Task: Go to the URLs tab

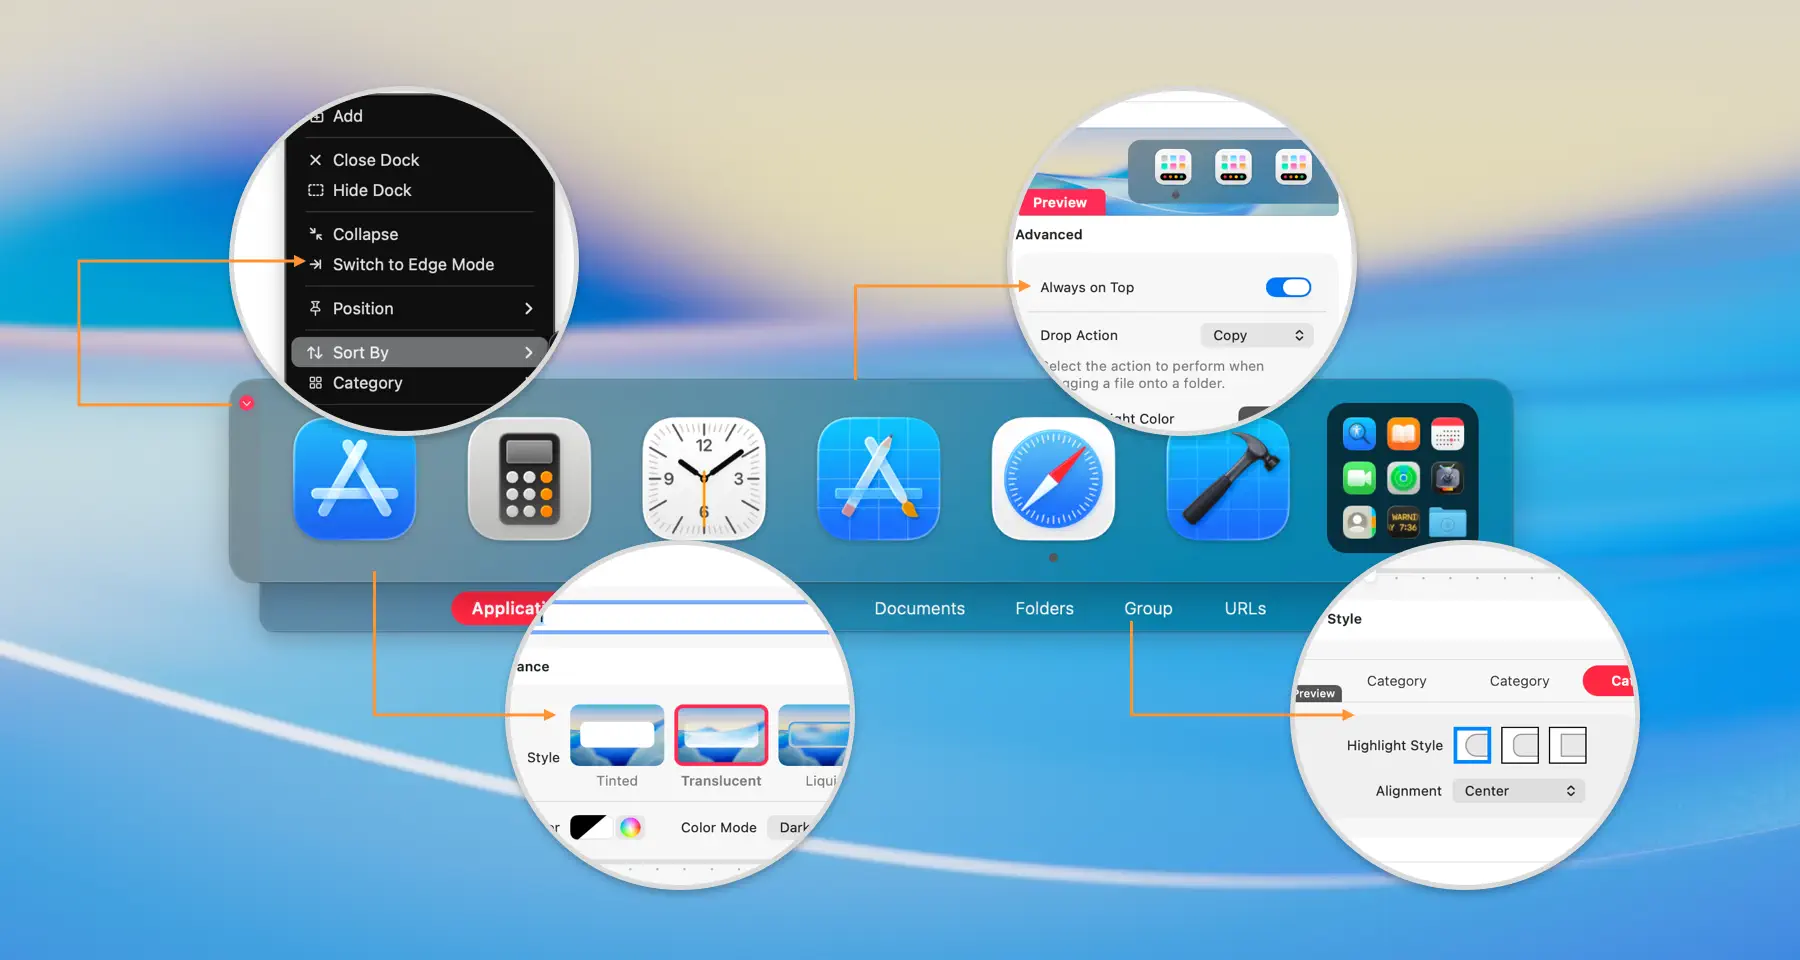Action: point(1245,608)
